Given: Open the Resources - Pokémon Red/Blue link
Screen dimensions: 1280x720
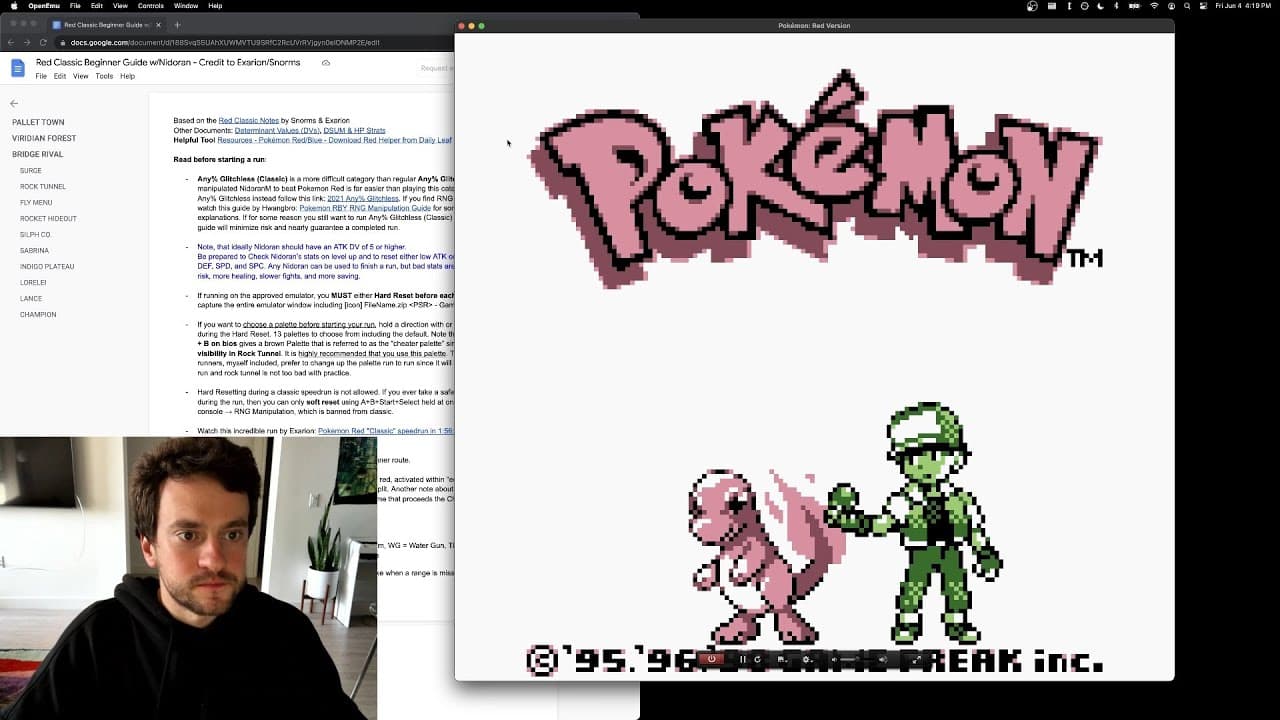Looking at the screenshot, I should [x=334, y=140].
